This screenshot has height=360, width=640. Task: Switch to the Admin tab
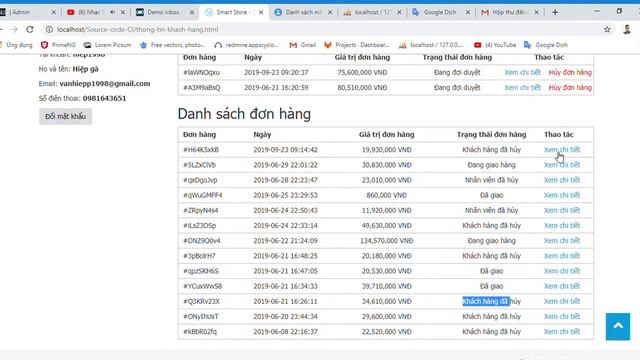tap(24, 12)
